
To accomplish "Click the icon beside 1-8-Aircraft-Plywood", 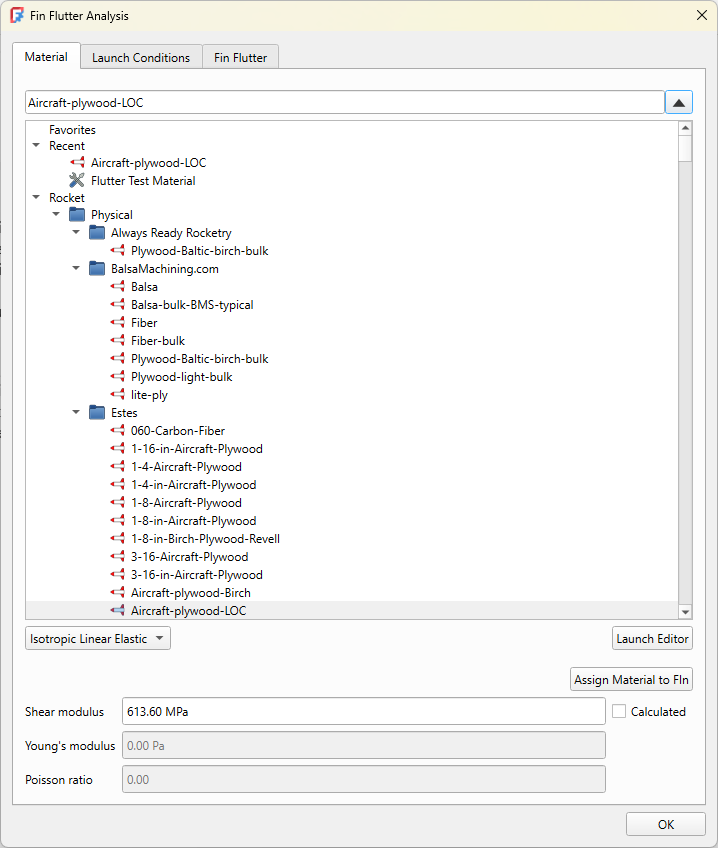I will pyautogui.click(x=117, y=502).
